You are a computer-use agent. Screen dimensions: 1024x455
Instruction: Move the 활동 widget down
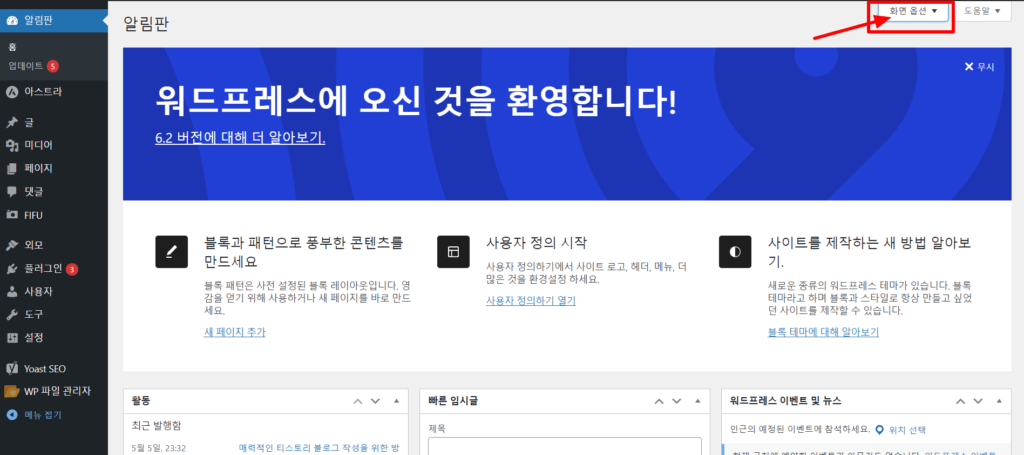click(x=375, y=401)
